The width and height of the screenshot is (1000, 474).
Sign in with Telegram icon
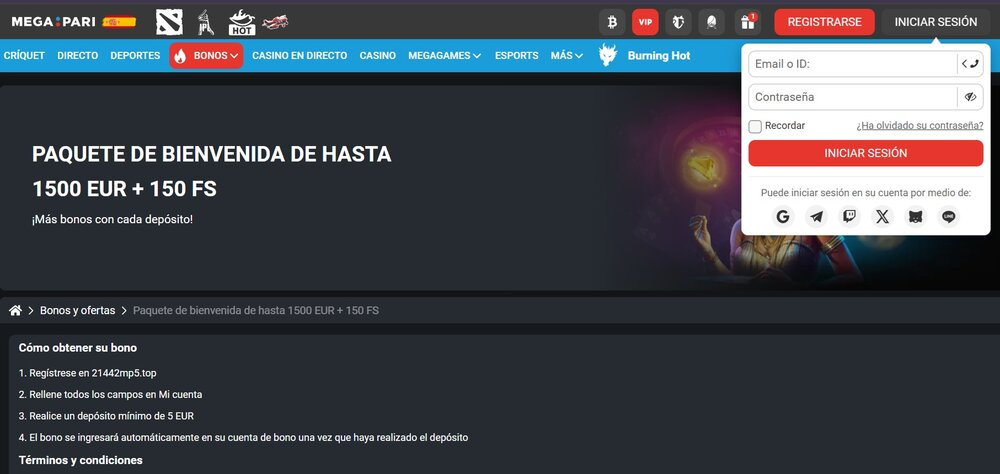coord(816,217)
